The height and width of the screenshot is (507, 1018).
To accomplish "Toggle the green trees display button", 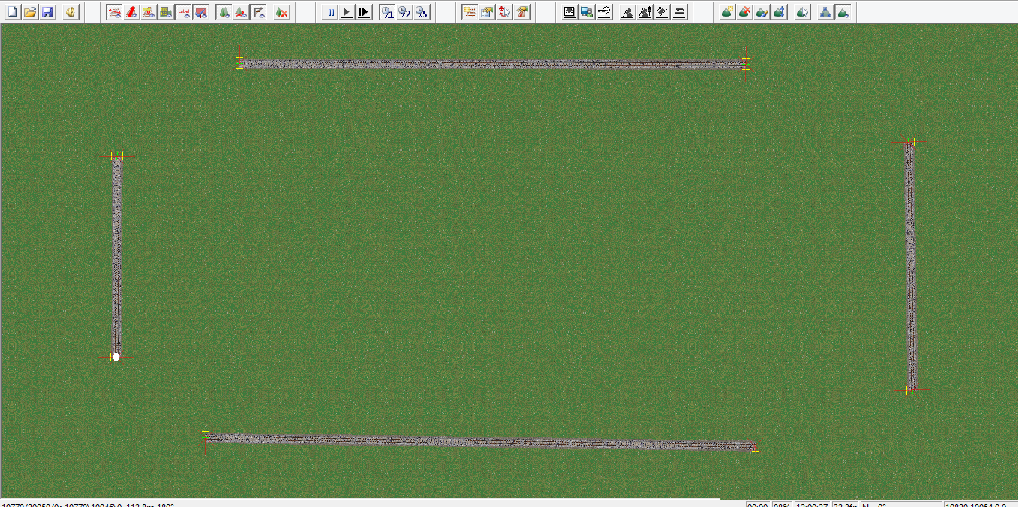I will coord(224,12).
